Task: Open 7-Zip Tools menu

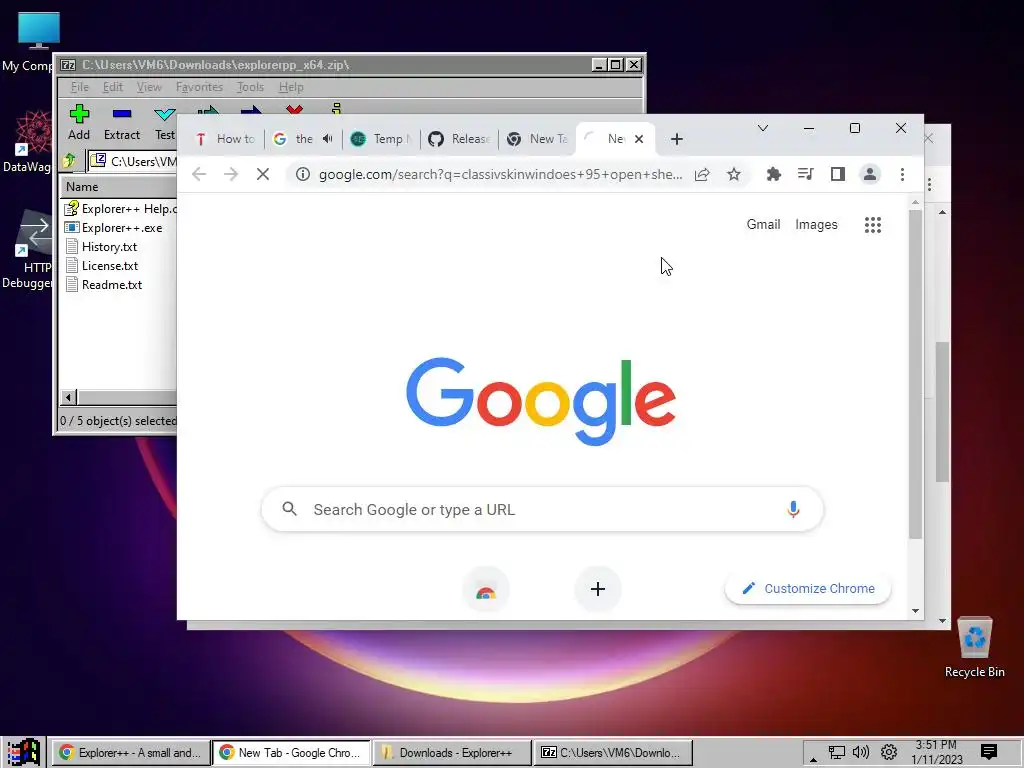Action: (250, 87)
